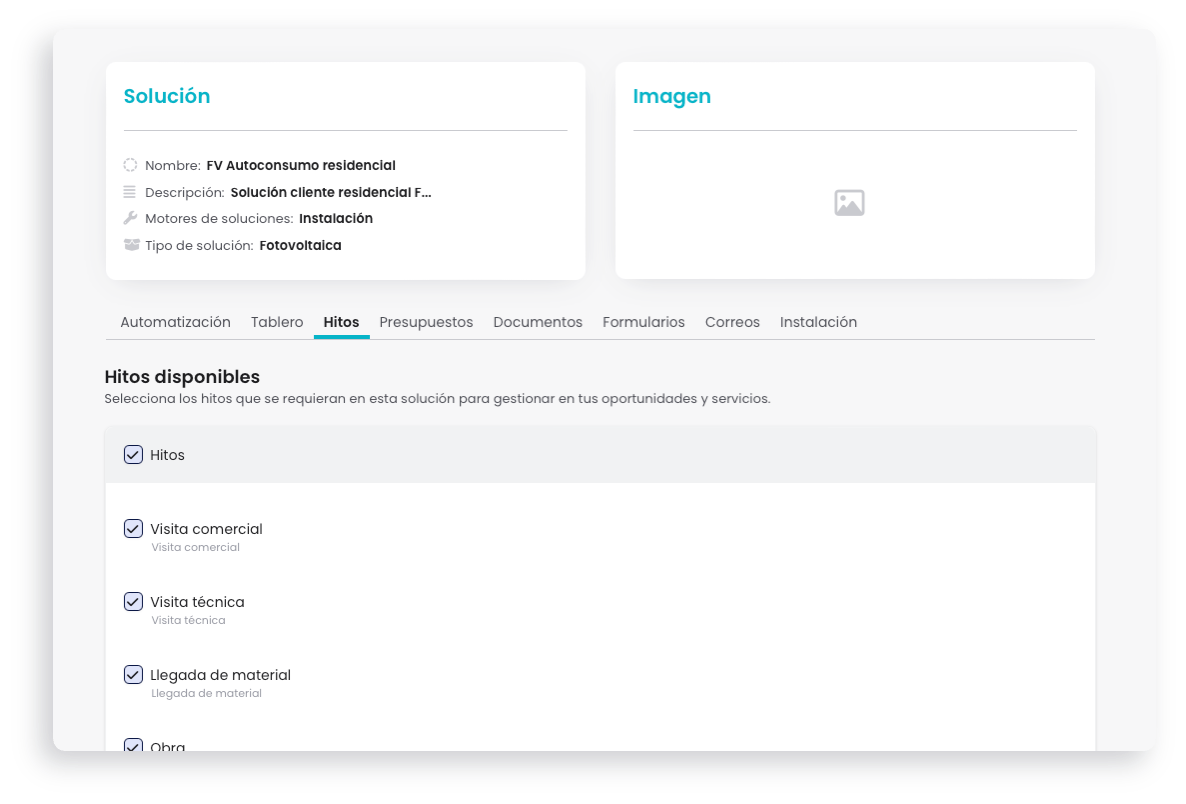The image size is (1186, 804).
Task: Click the dashed circle icon beside Nombre
Action: pos(130,165)
